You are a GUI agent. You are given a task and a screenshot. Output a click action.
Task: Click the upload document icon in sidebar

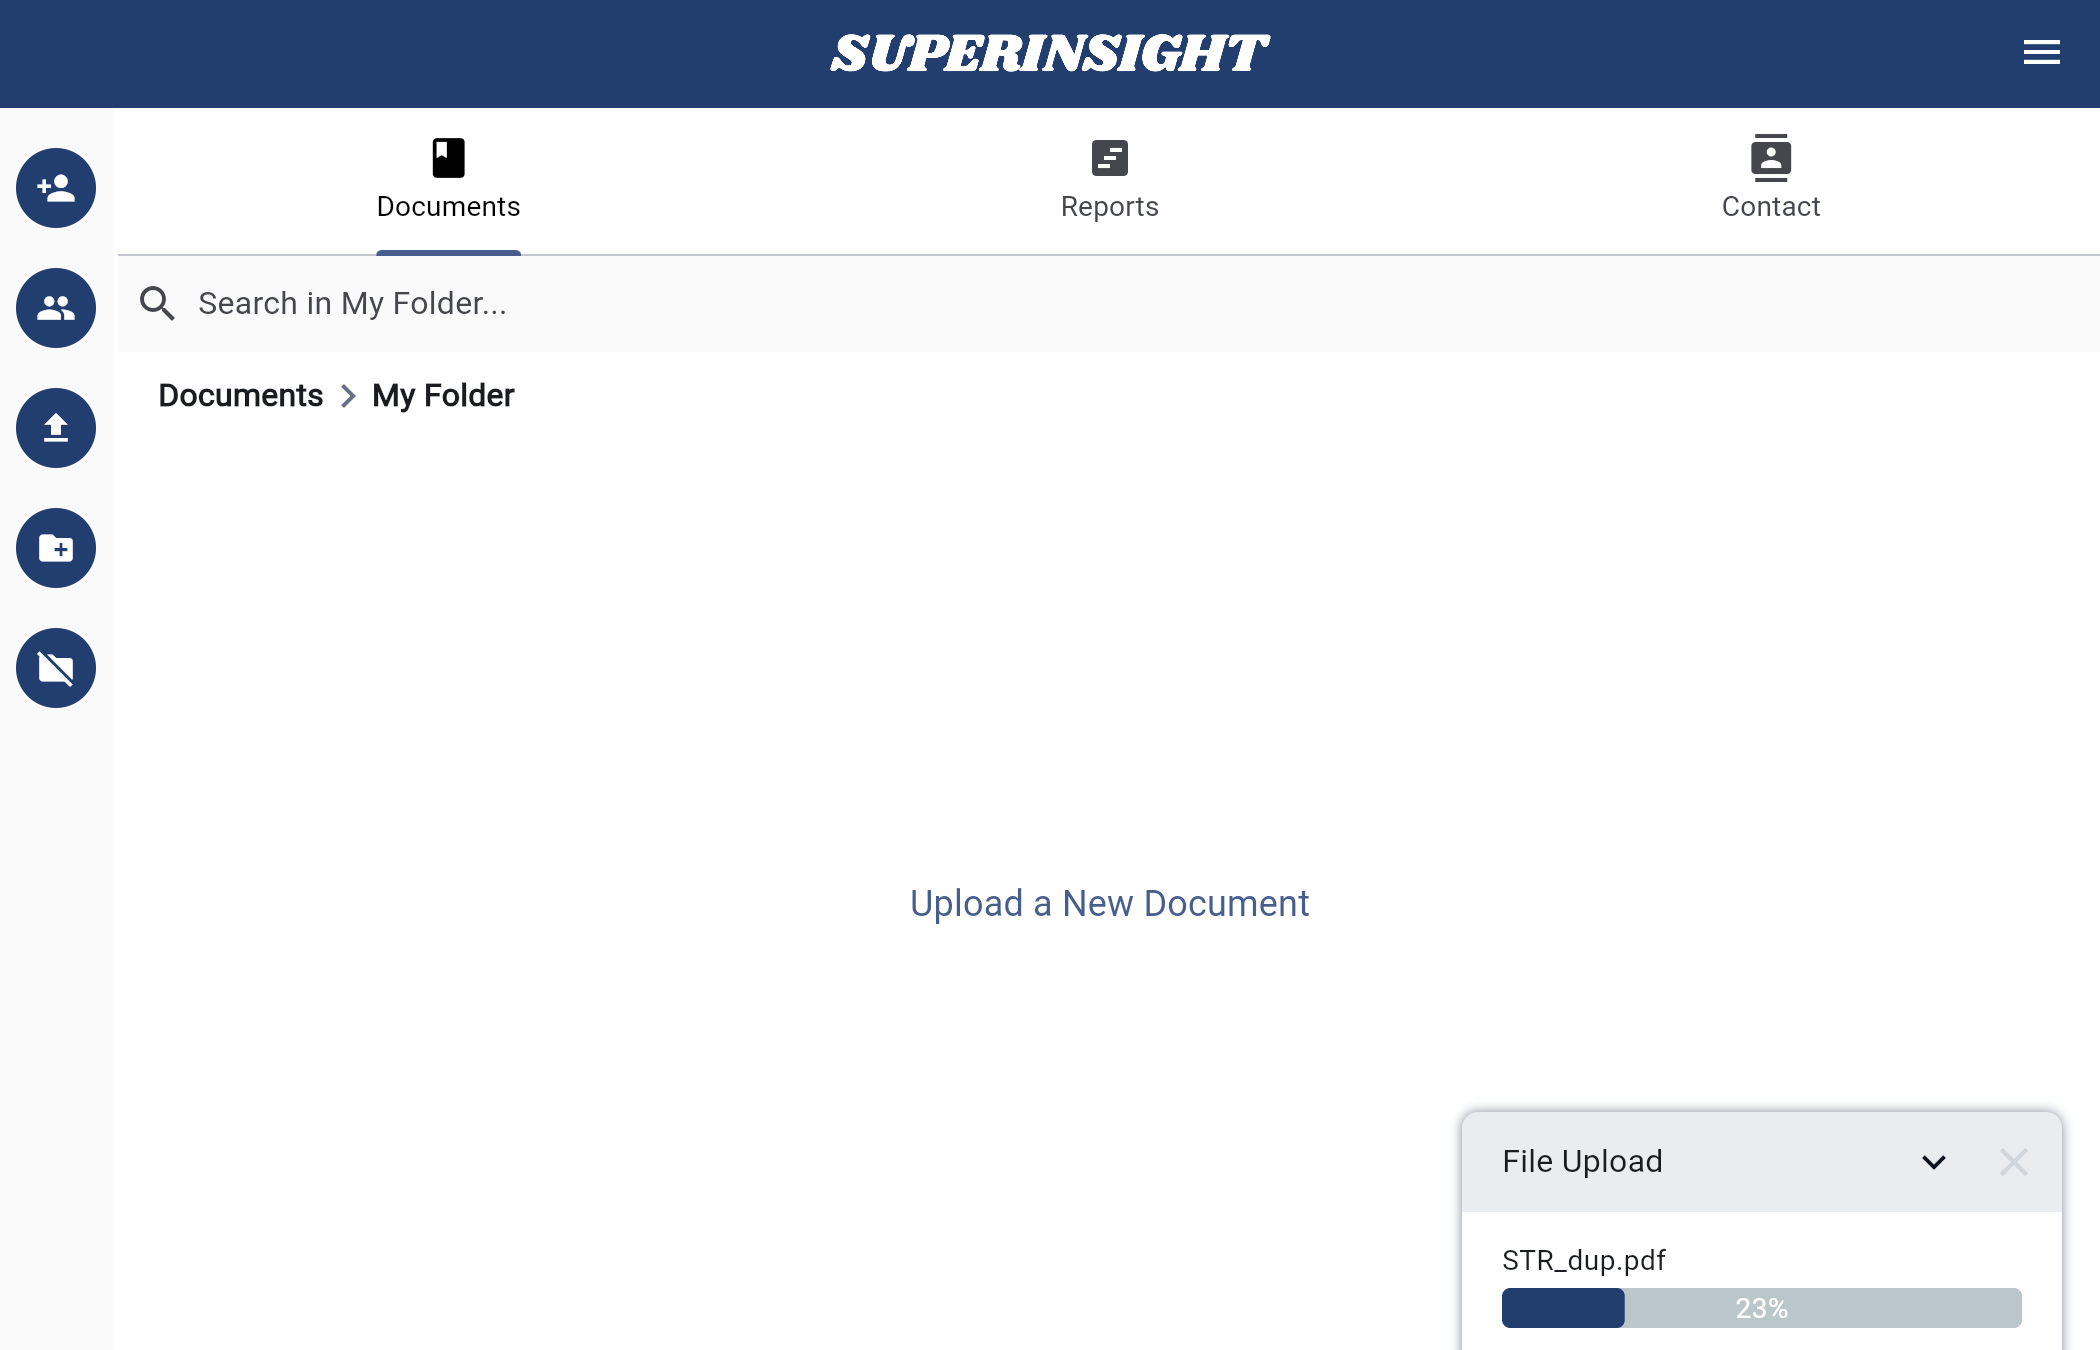(x=57, y=429)
